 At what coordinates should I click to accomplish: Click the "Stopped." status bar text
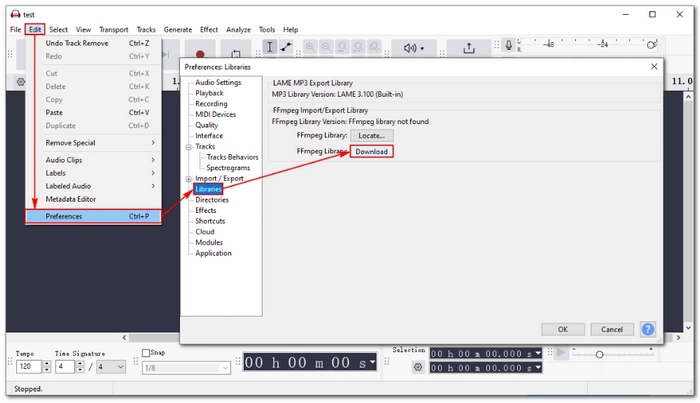pos(28,389)
